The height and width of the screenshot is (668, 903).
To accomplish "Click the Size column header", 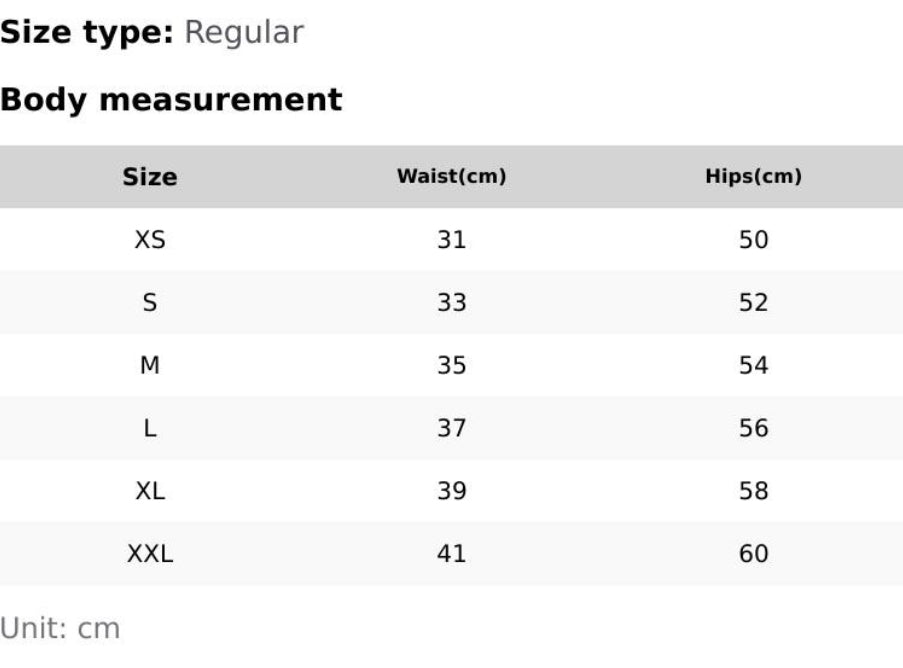I will click(150, 177).
